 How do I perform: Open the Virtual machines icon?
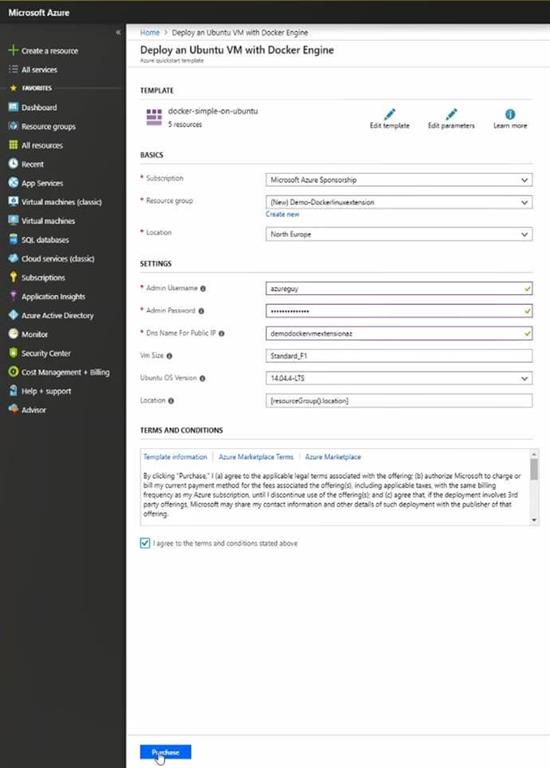13,220
